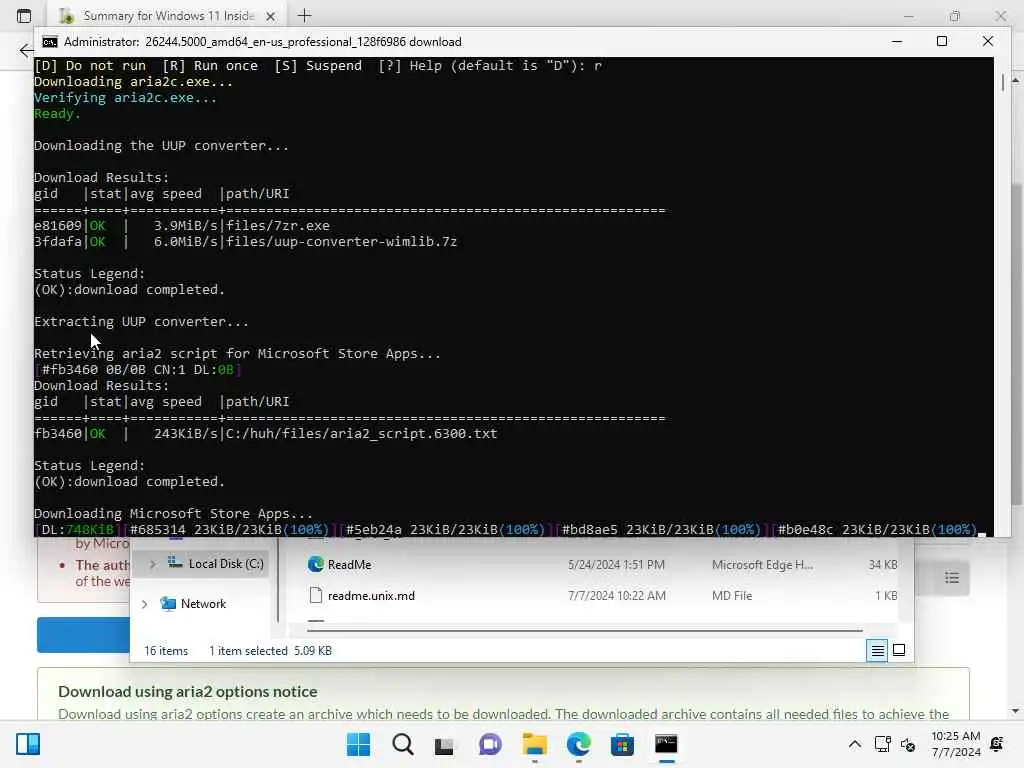
Task: Select Summary for Windows 11 Insider tab
Action: point(168,16)
